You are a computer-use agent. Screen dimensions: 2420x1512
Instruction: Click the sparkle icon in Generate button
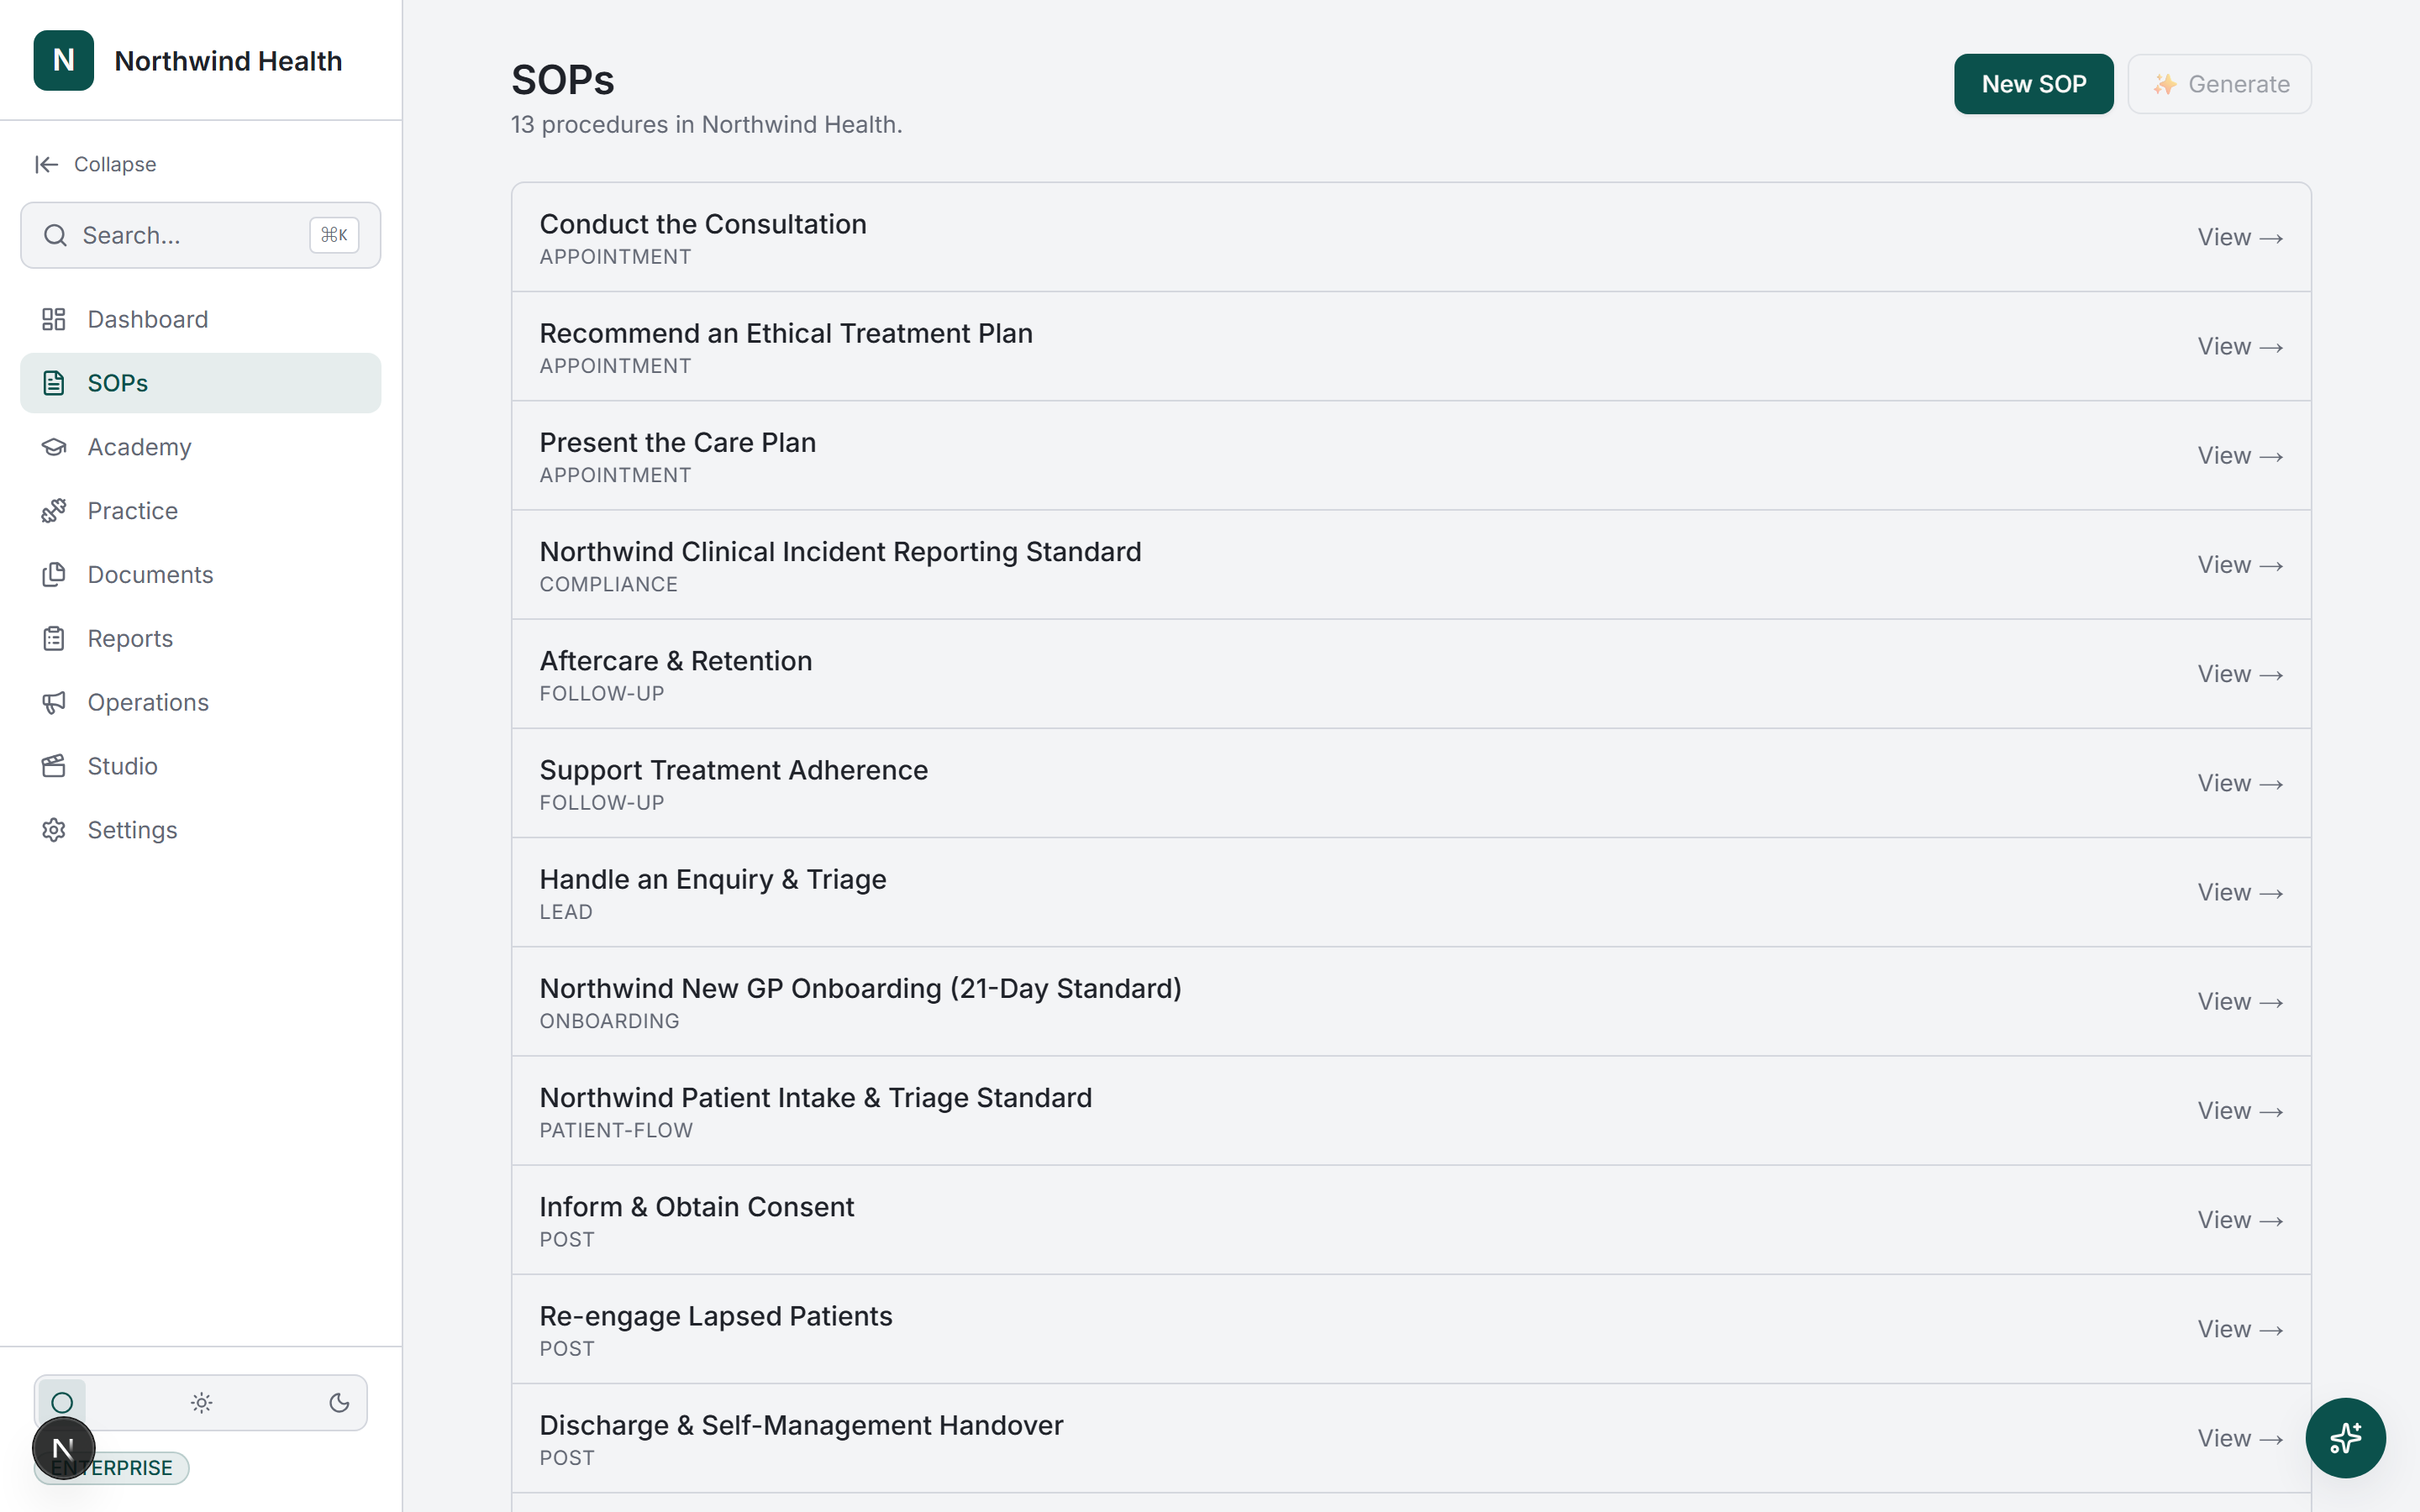[2164, 84]
